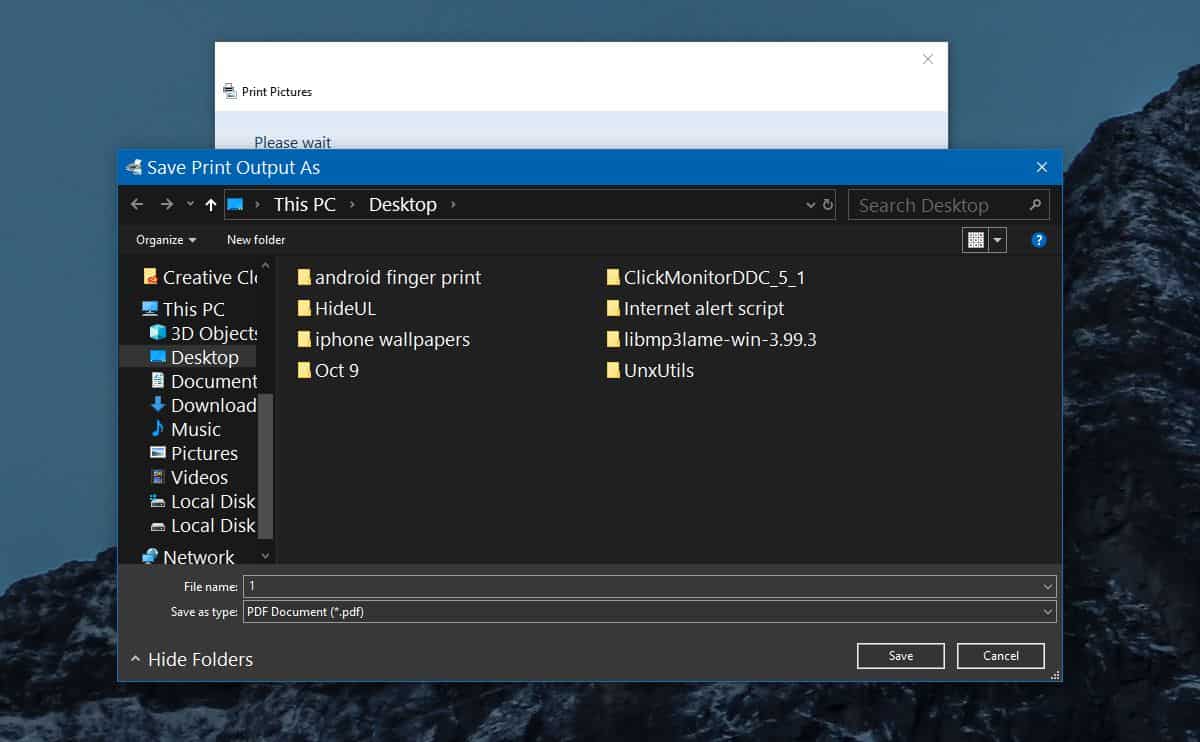1200x742 pixels.
Task: Click the Save button
Action: 899,655
